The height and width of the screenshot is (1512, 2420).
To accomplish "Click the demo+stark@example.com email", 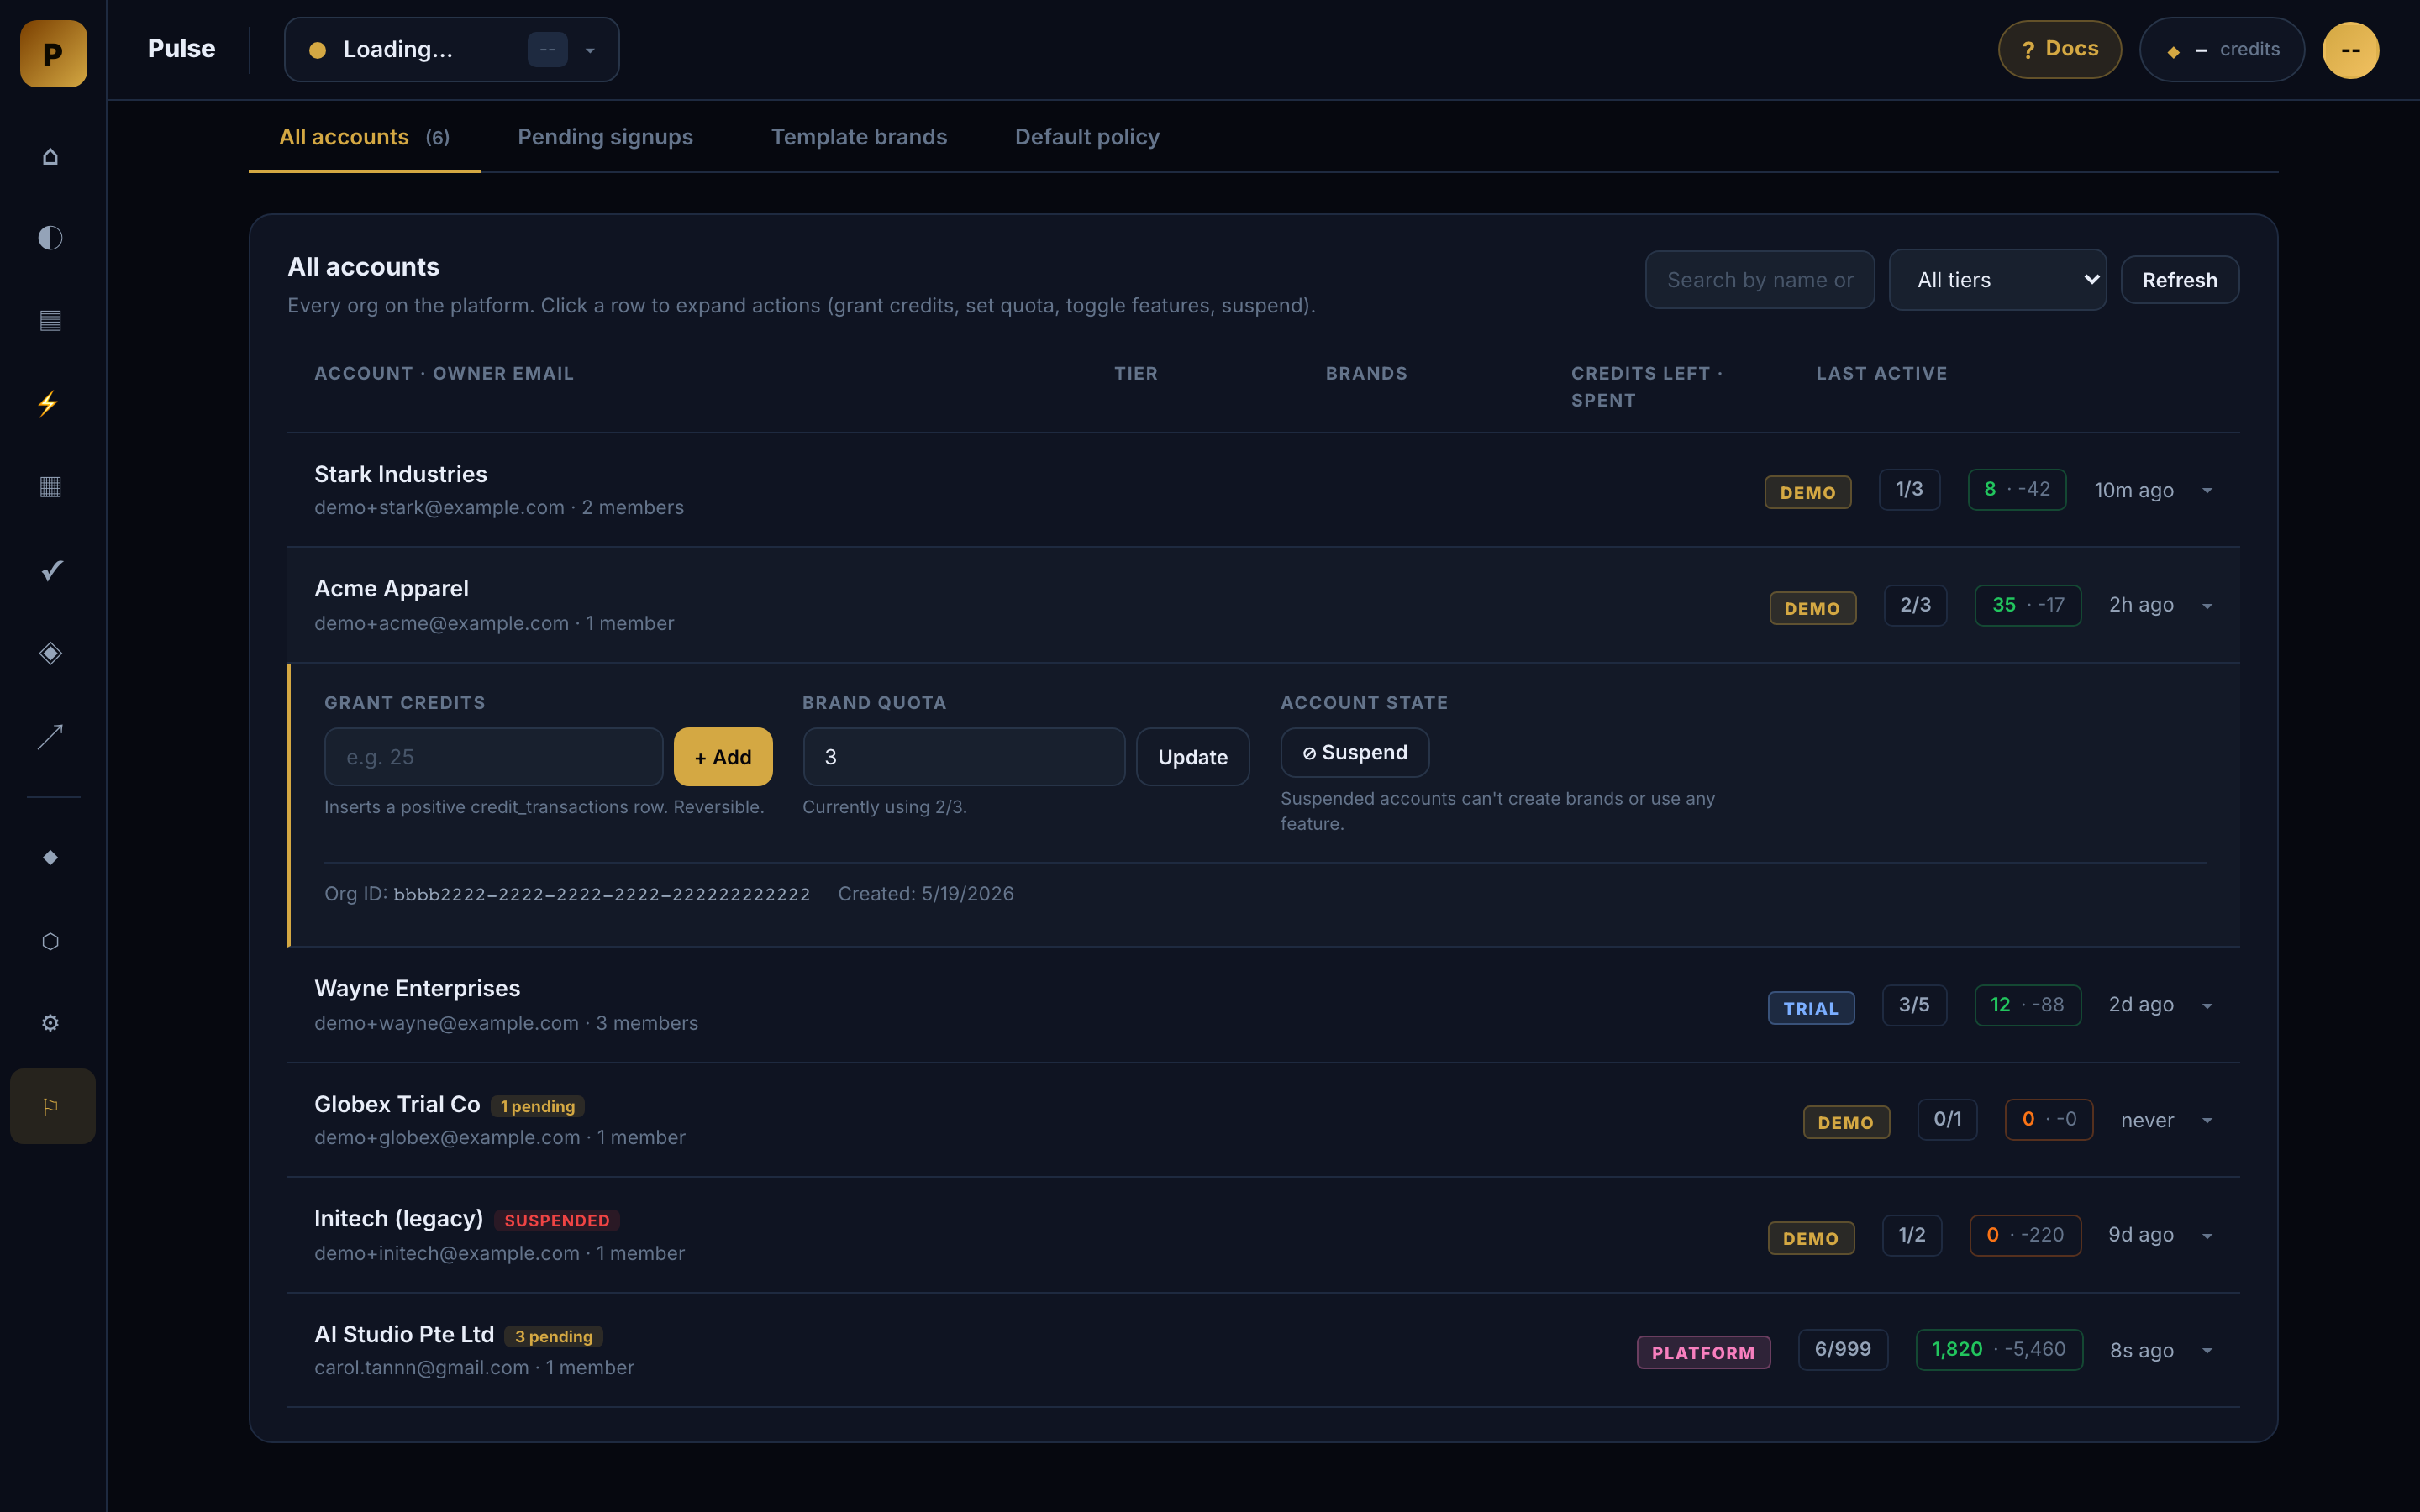I will click(439, 508).
